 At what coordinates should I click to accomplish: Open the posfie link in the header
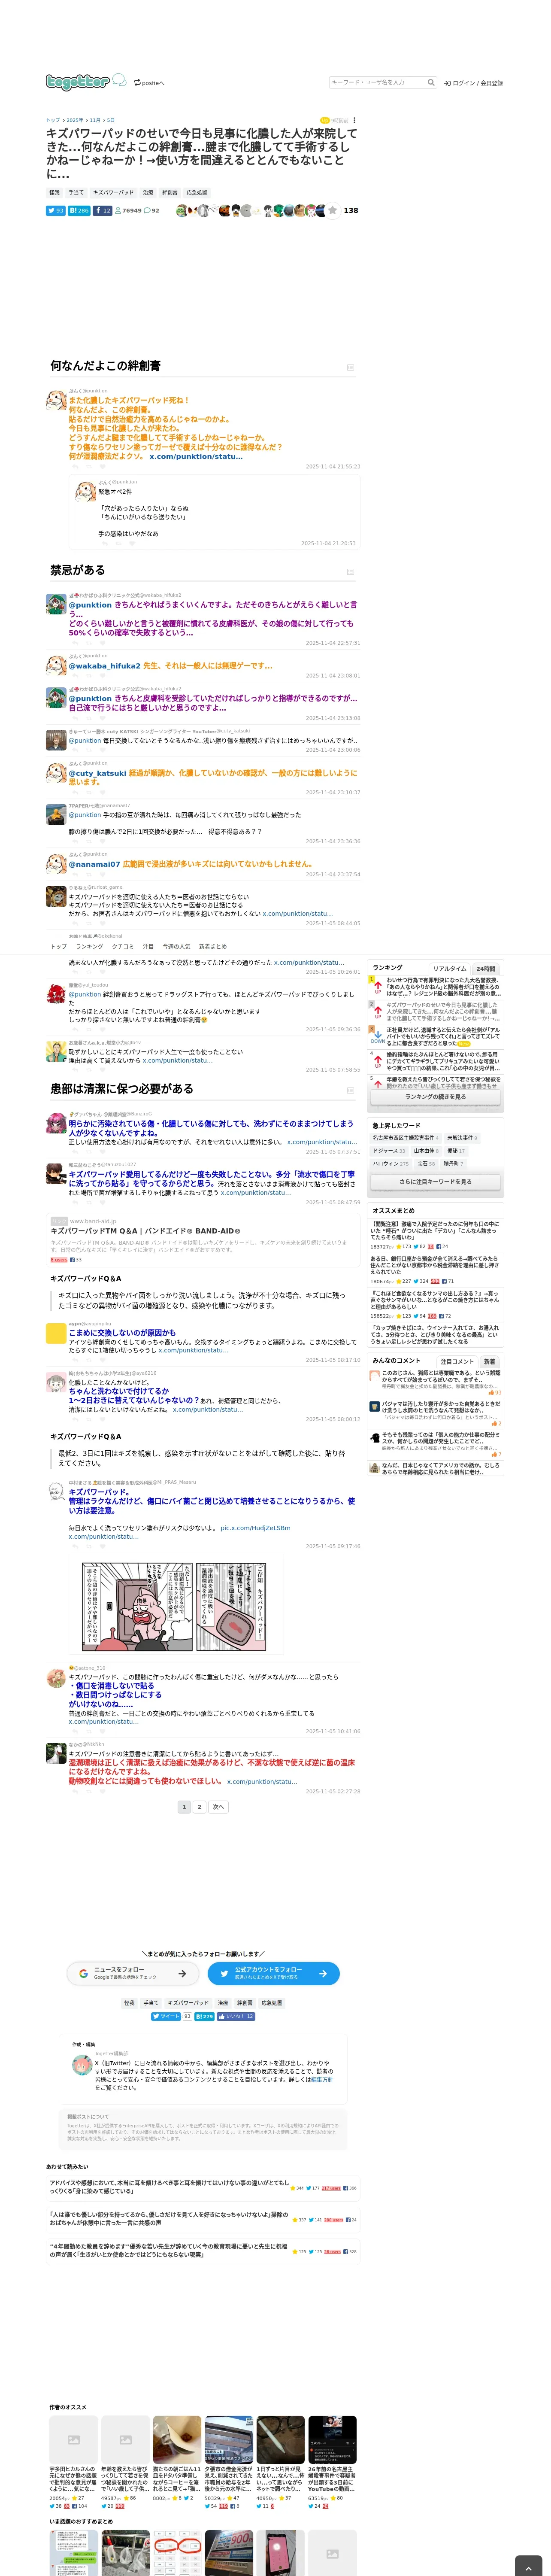pyautogui.click(x=149, y=83)
